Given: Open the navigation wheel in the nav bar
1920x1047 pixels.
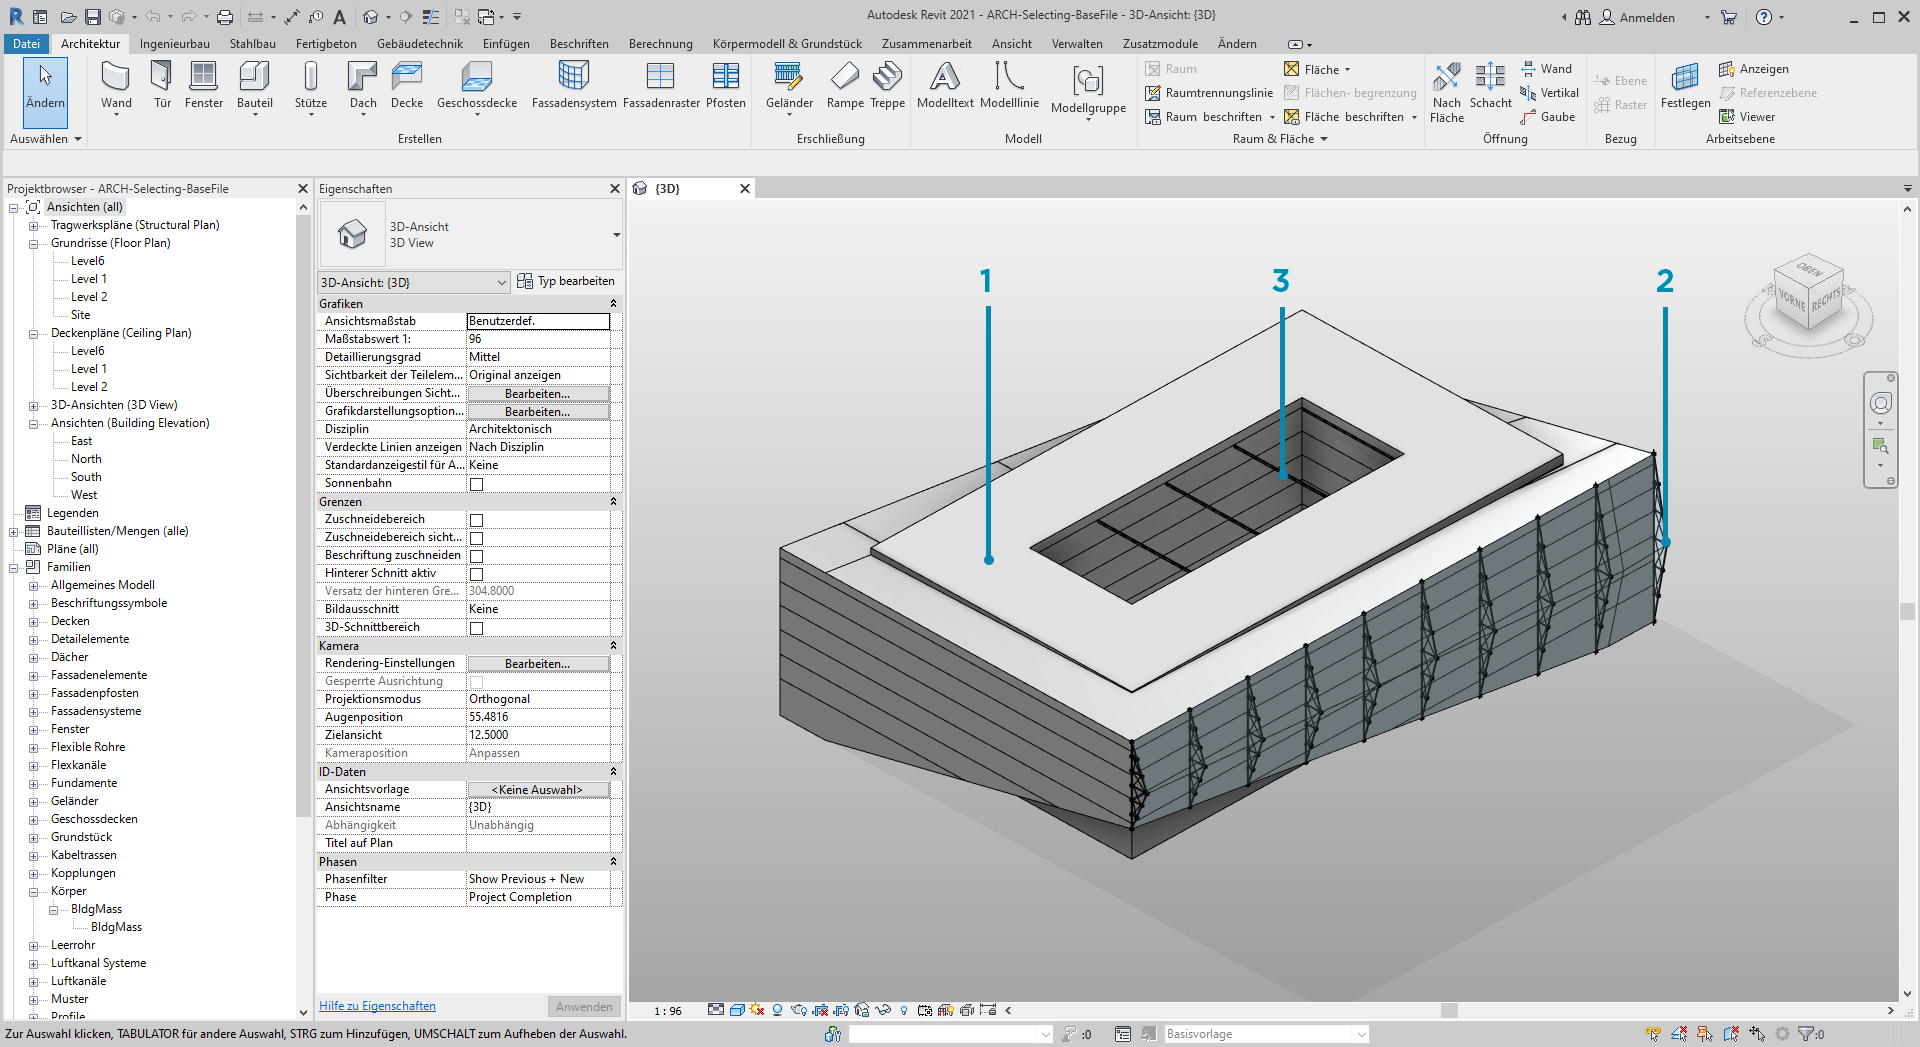Looking at the screenshot, I should (1881, 403).
